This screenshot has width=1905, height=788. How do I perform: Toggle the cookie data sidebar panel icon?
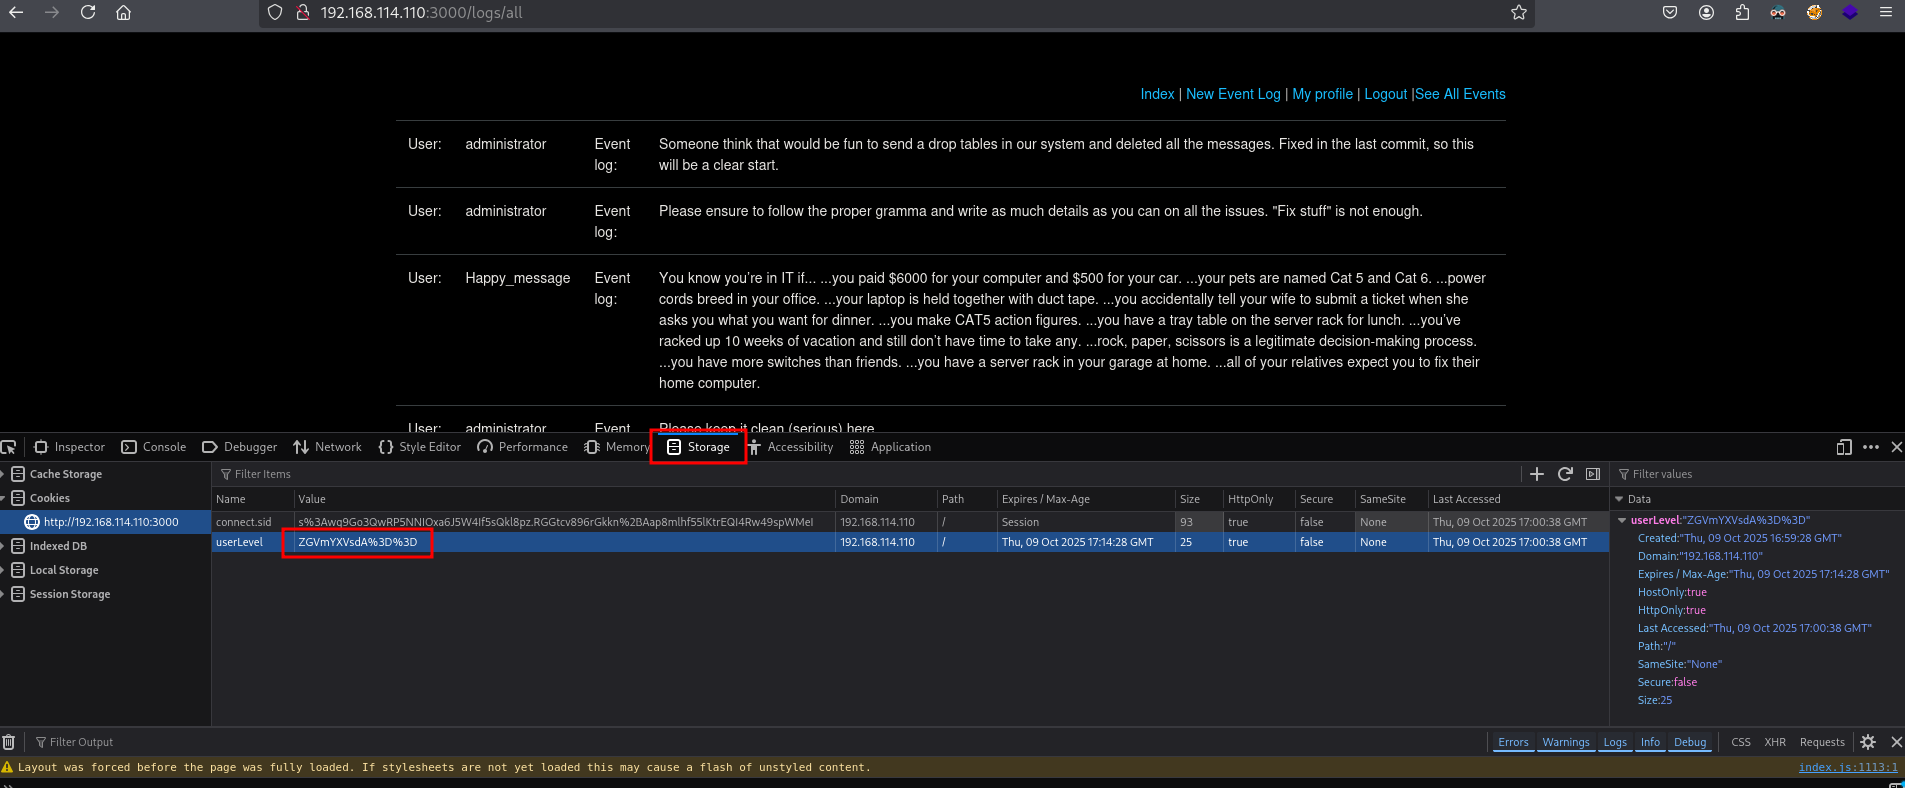(1593, 474)
